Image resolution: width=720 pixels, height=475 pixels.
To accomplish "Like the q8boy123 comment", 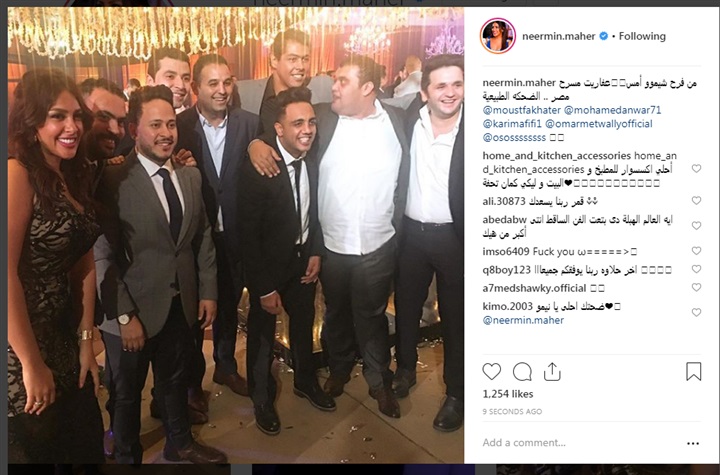I will pyautogui.click(x=696, y=269).
